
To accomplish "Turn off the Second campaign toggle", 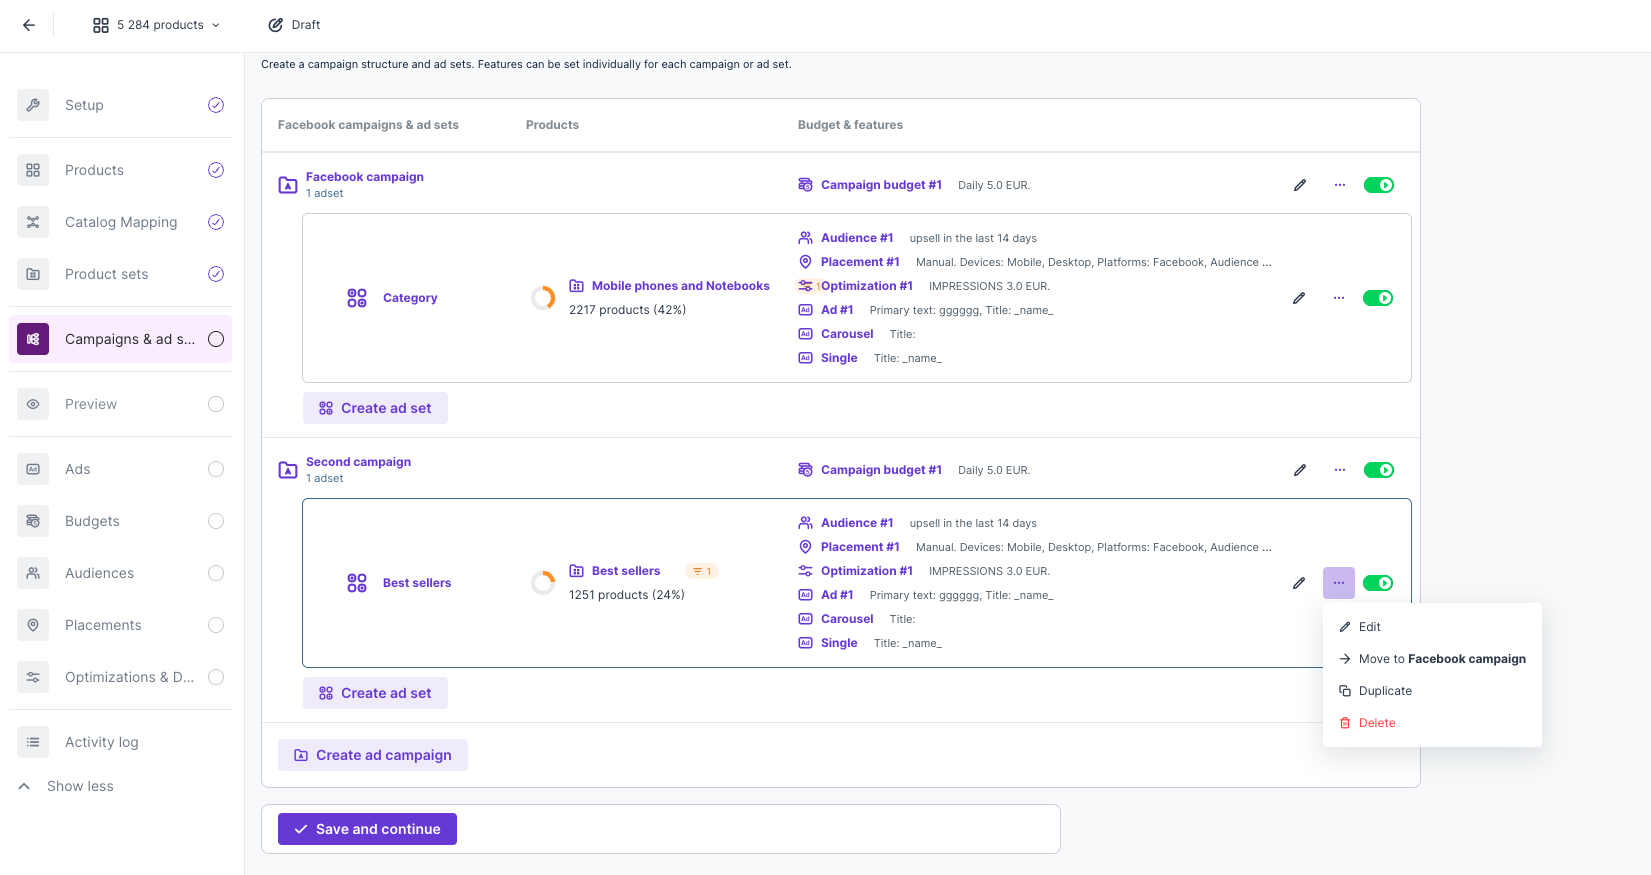I will click(1378, 470).
